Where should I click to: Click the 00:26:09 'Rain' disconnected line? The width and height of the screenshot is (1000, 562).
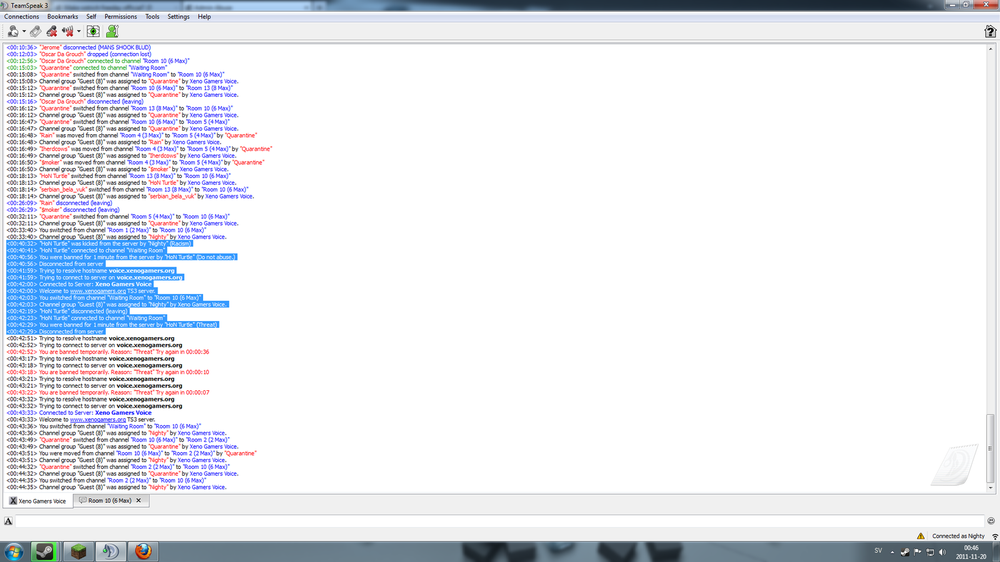[x=59, y=203]
